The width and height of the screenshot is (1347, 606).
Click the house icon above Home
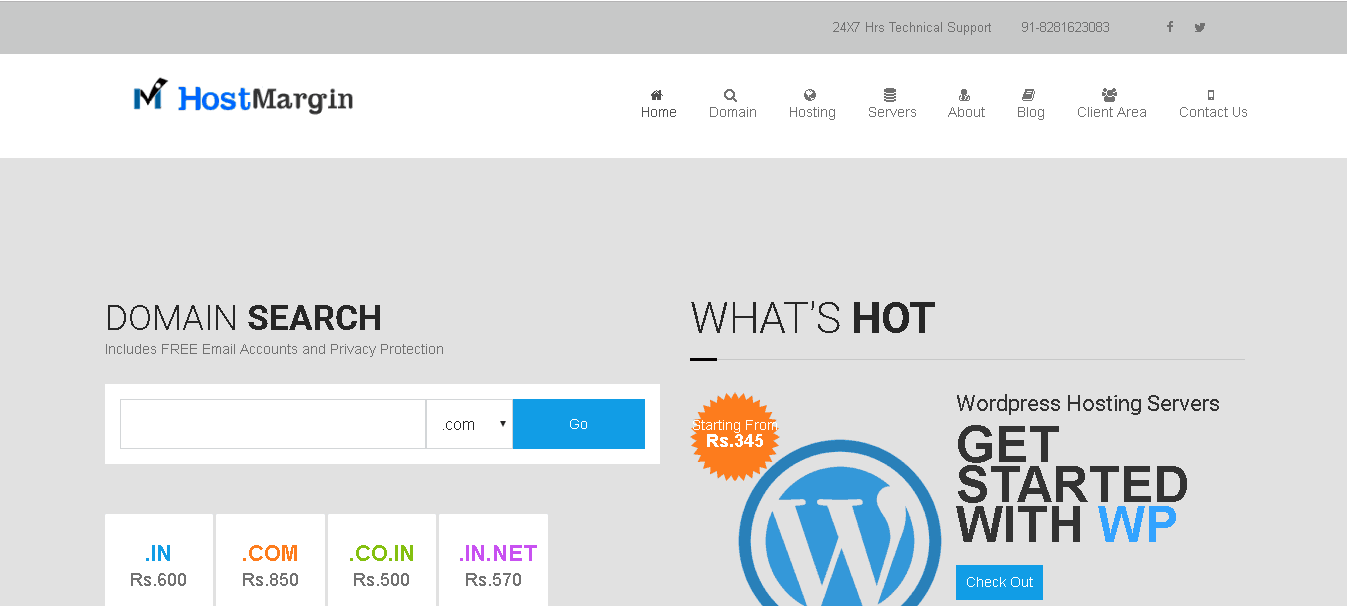657,95
